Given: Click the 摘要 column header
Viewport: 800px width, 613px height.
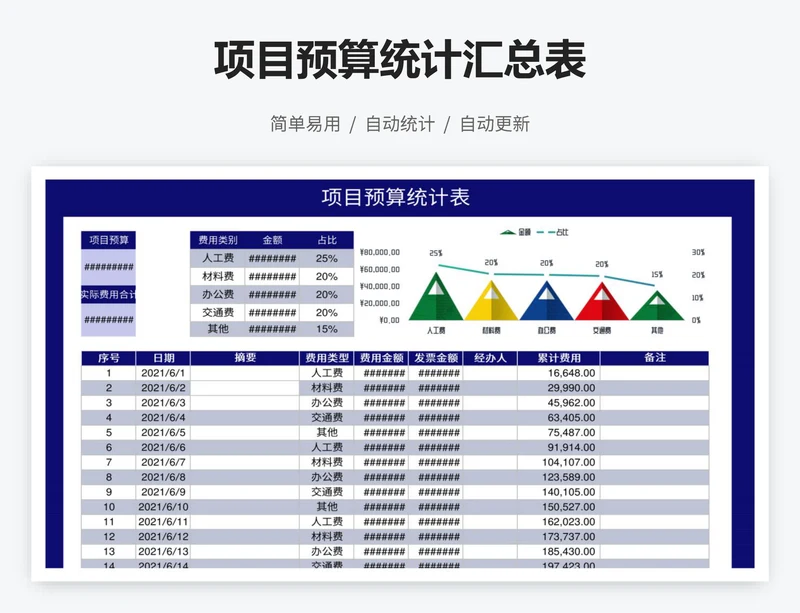Looking at the screenshot, I should pos(245,358).
